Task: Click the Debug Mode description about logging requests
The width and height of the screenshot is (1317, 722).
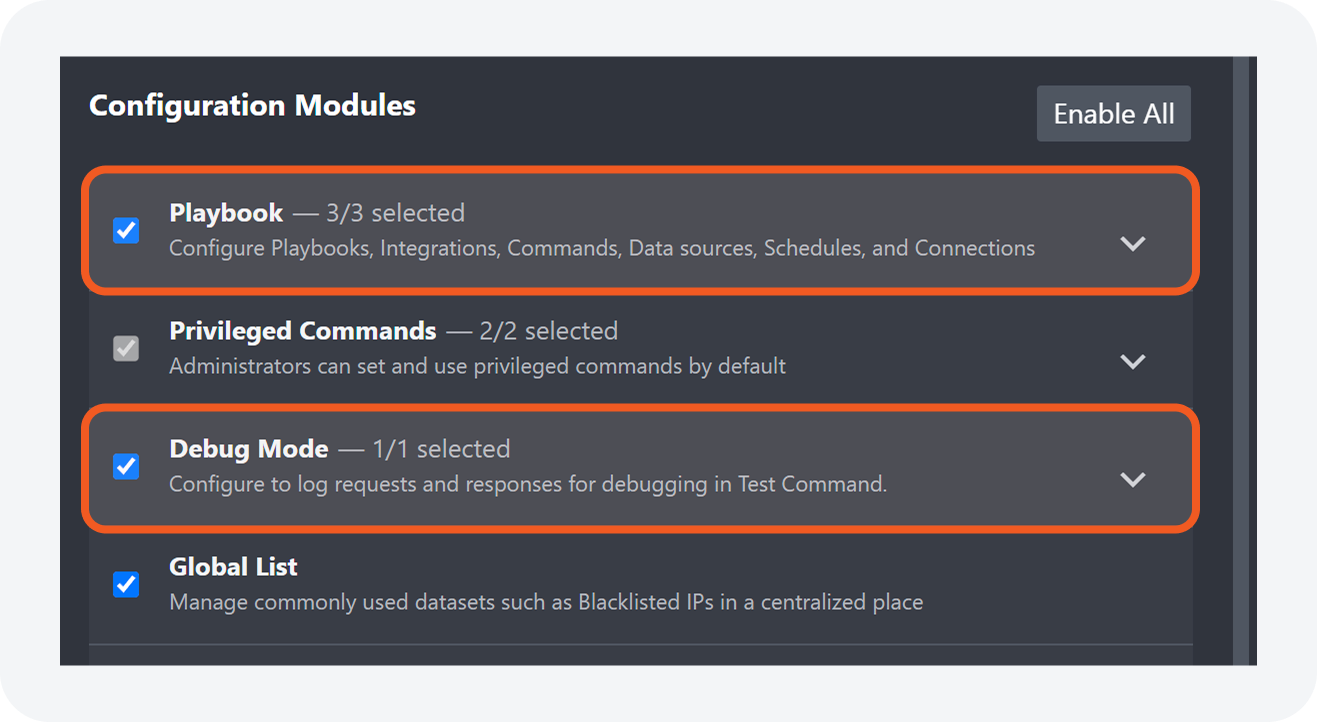Action: pos(527,485)
